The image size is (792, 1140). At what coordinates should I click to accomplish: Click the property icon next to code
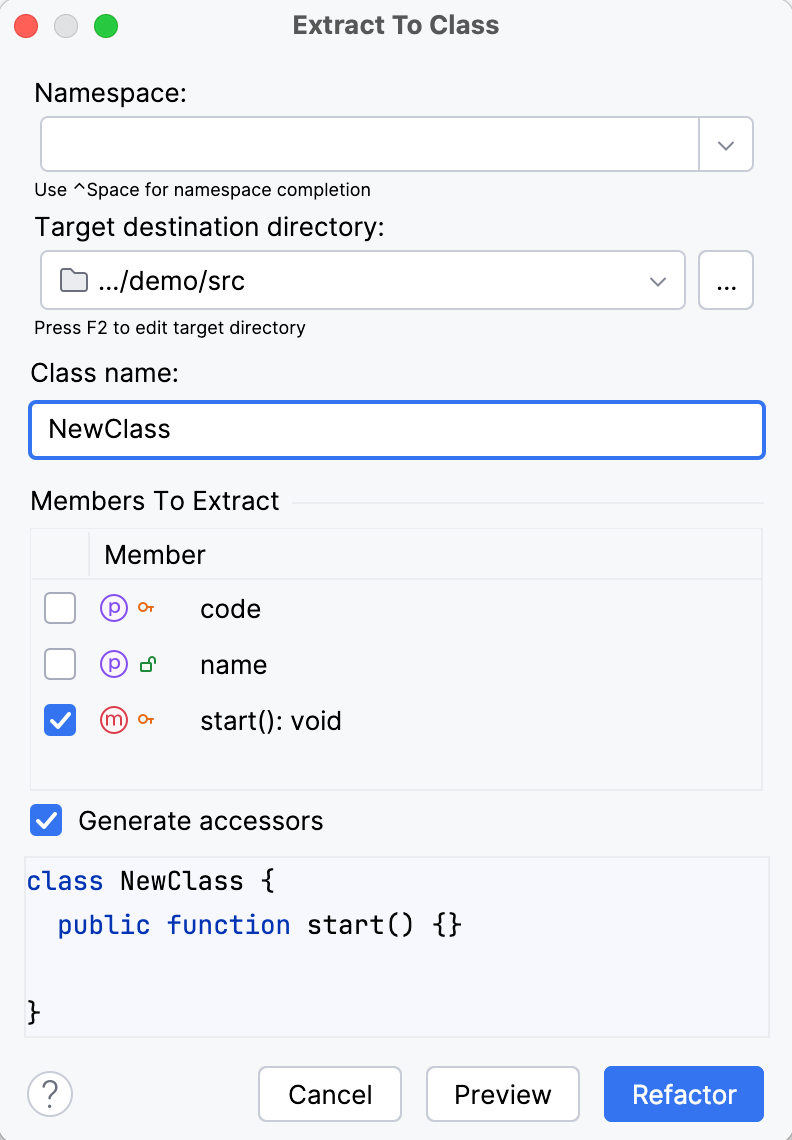point(113,608)
